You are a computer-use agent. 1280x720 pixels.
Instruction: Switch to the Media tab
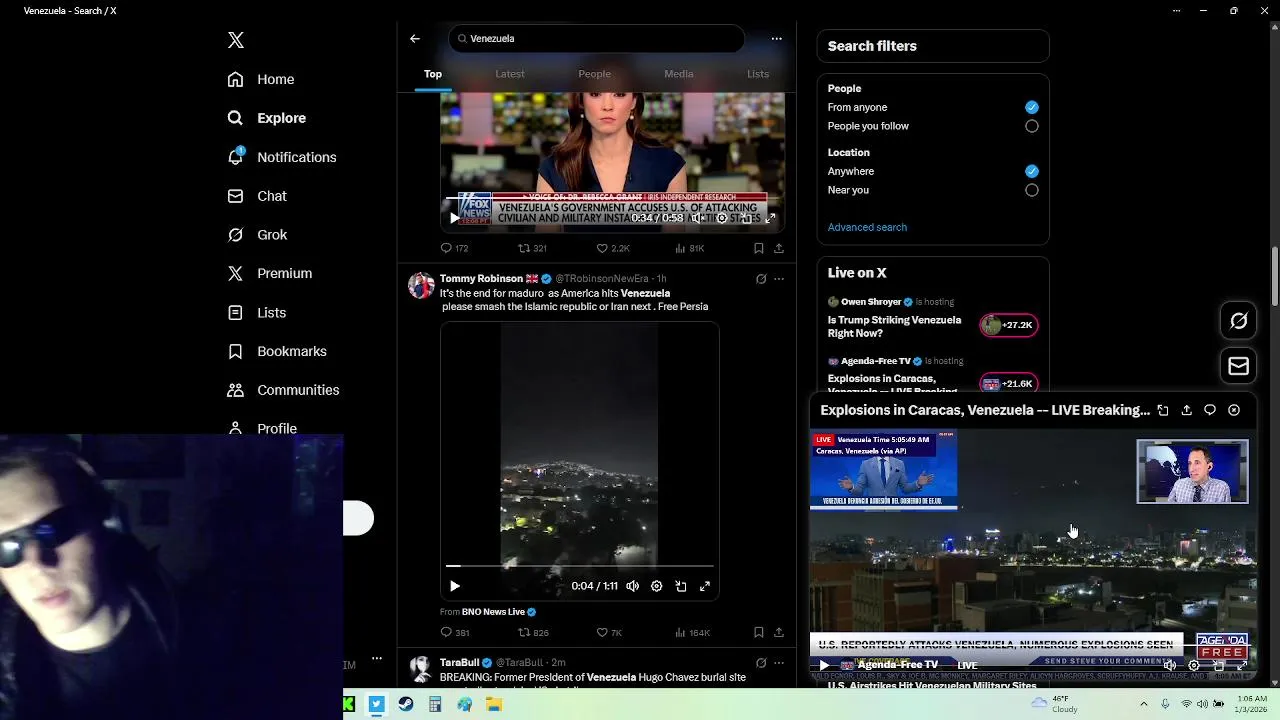point(679,74)
